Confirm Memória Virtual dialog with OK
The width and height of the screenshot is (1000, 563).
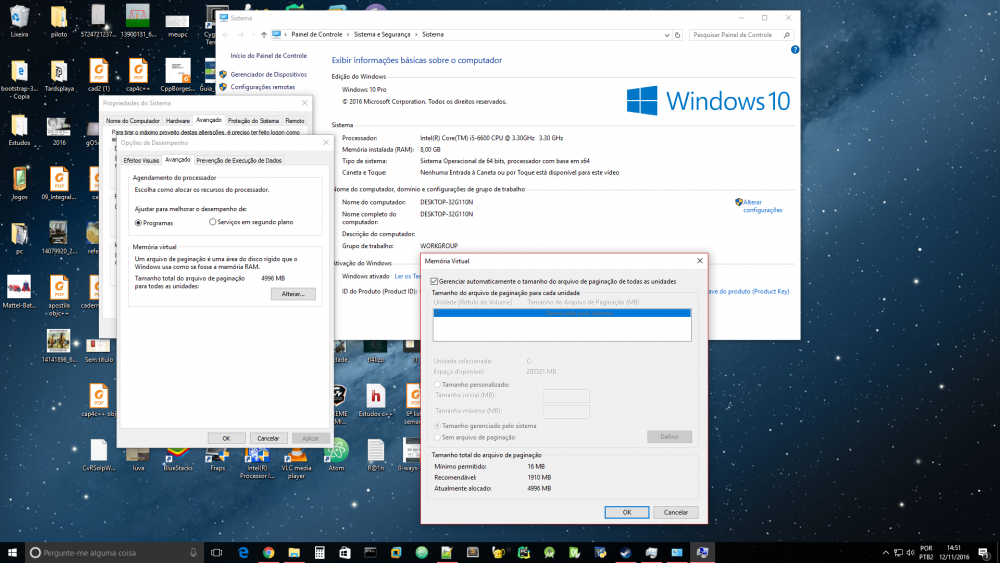click(x=626, y=512)
